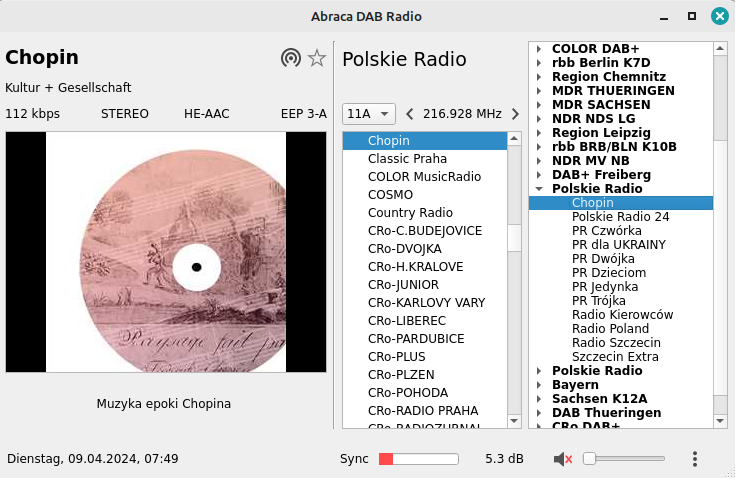Click the announcements broadcast icon next to Chopin
The width and height of the screenshot is (735, 478).
click(x=291, y=58)
